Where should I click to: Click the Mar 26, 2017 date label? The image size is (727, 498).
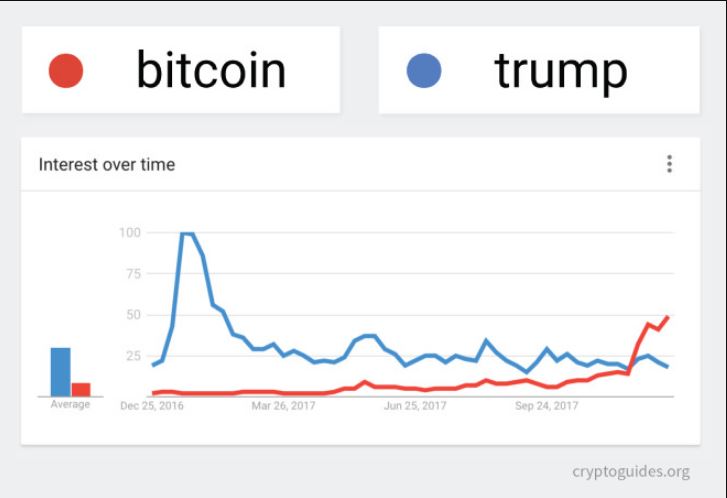click(283, 406)
